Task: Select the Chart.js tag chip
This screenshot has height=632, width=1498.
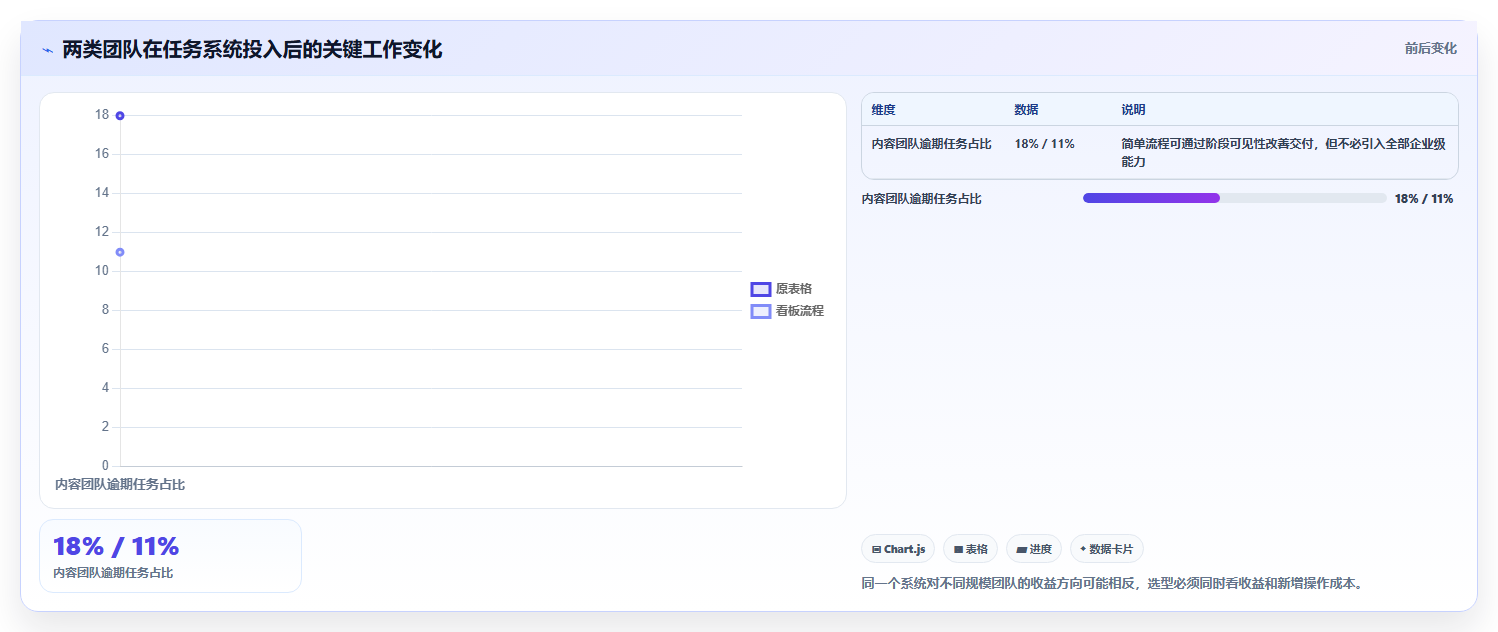Action: [x=898, y=549]
